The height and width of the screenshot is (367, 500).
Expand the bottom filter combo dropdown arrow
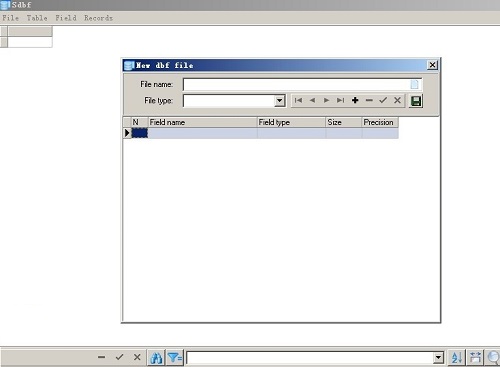click(439, 358)
